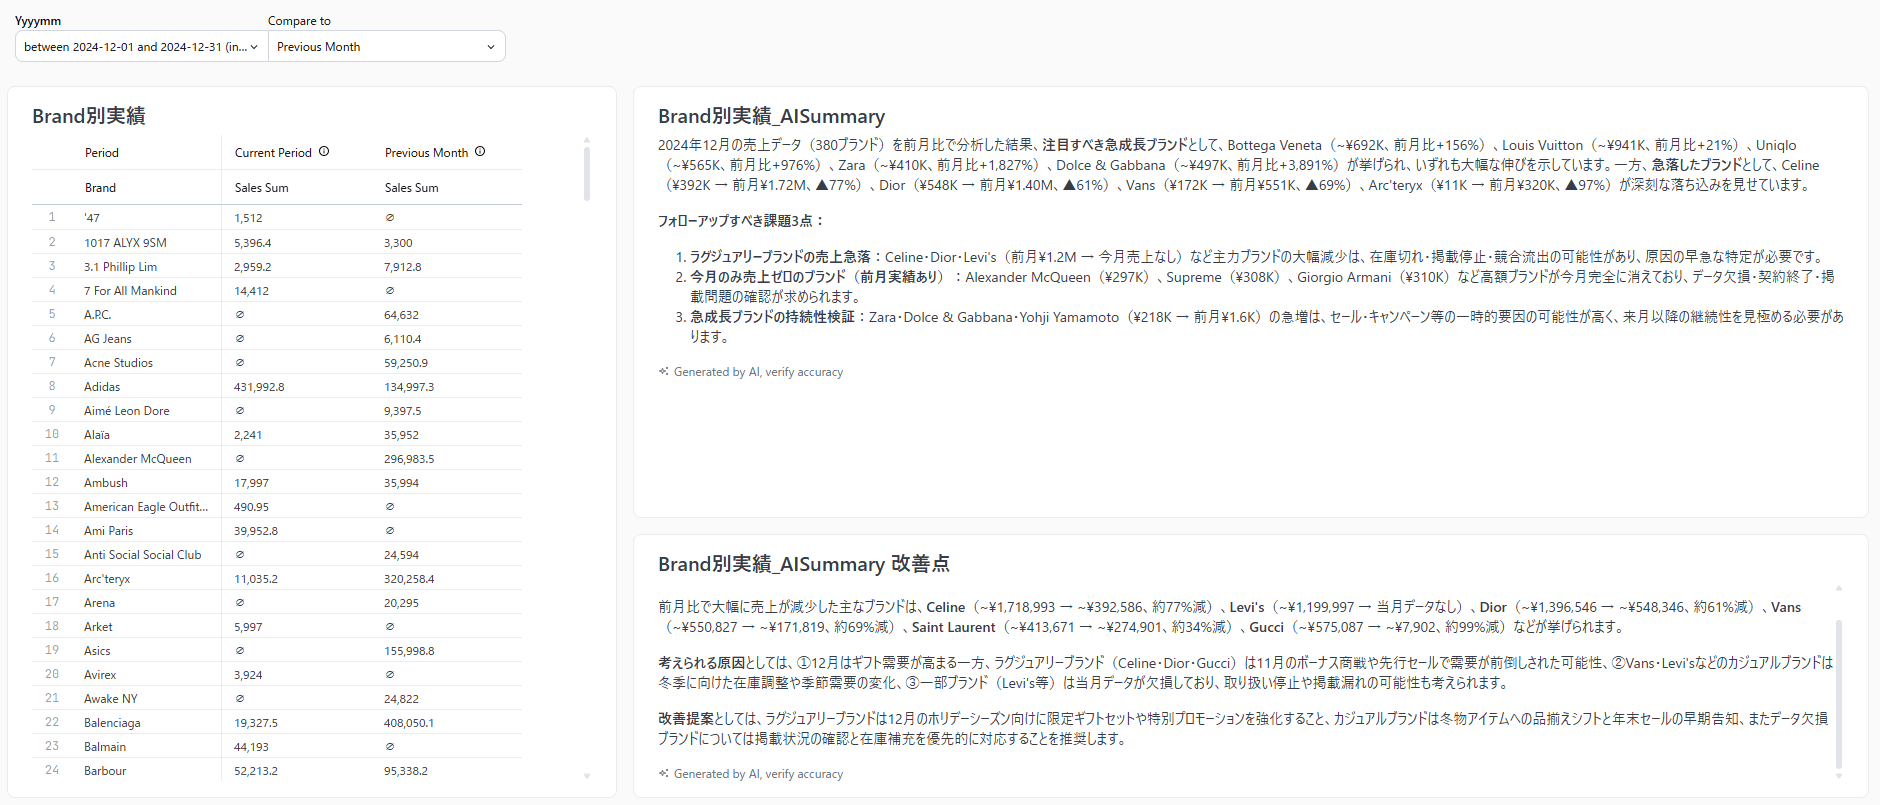Select the '47 brand row

277,218
